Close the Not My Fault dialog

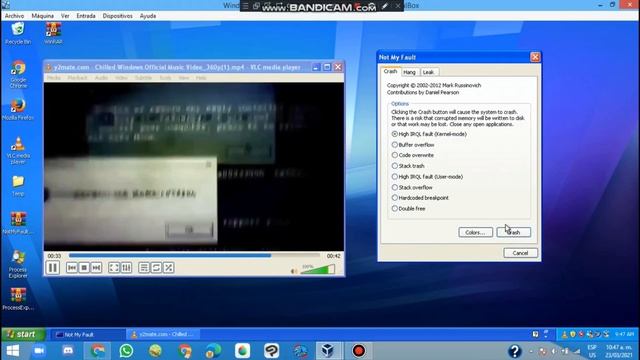[535, 57]
